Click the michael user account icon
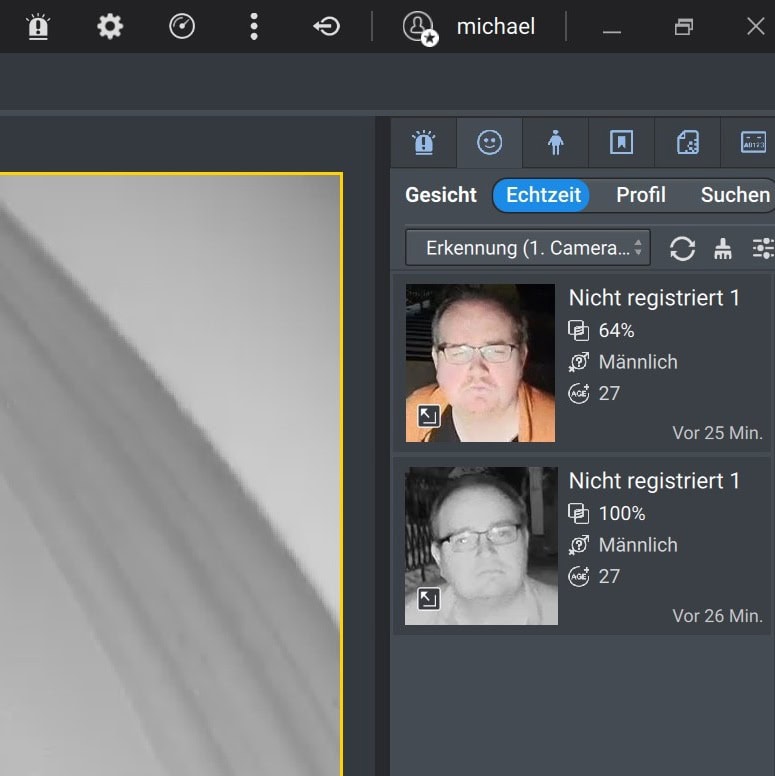Image resolution: width=775 pixels, height=776 pixels. [x=419, y=28]
